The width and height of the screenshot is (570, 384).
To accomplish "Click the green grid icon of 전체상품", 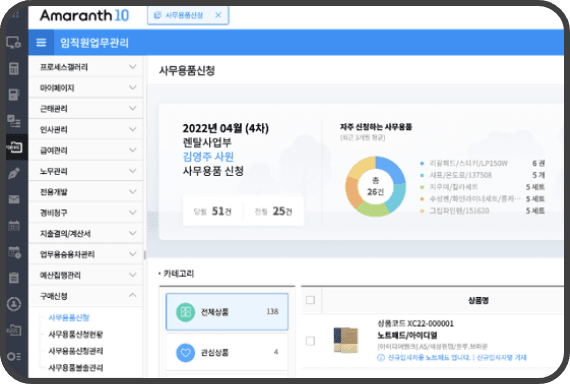I will 185,312.
